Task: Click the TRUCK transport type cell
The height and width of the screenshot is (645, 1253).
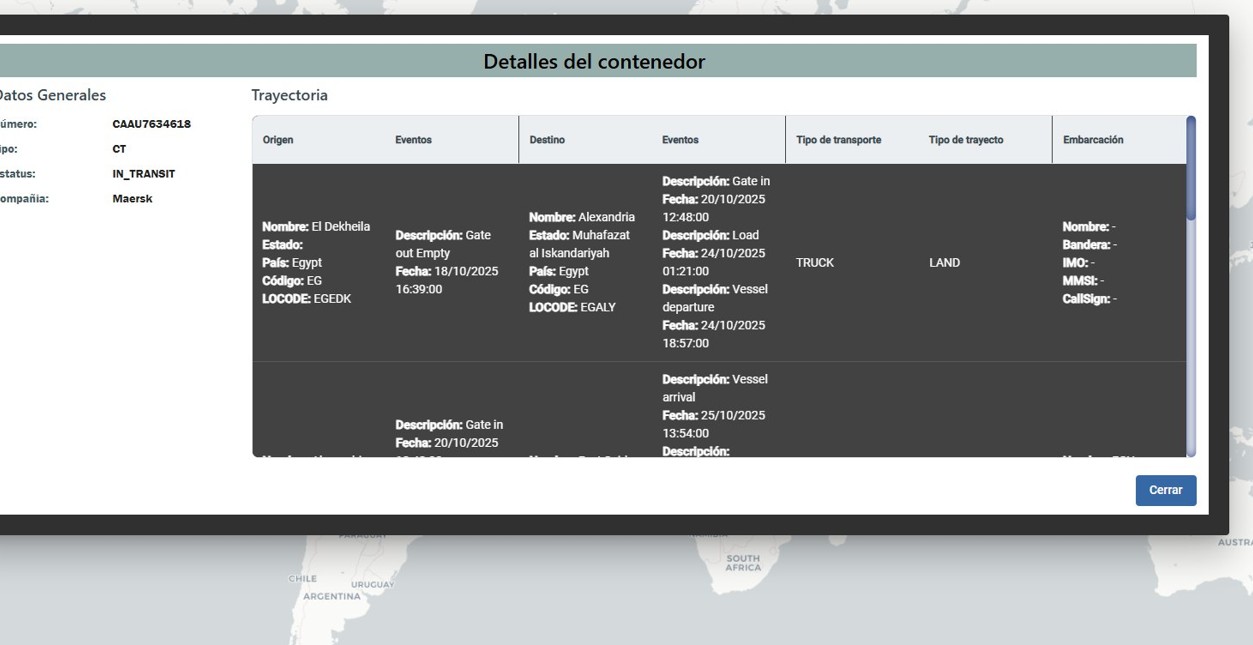Action: pyautogui.click(x=815, y=263)
